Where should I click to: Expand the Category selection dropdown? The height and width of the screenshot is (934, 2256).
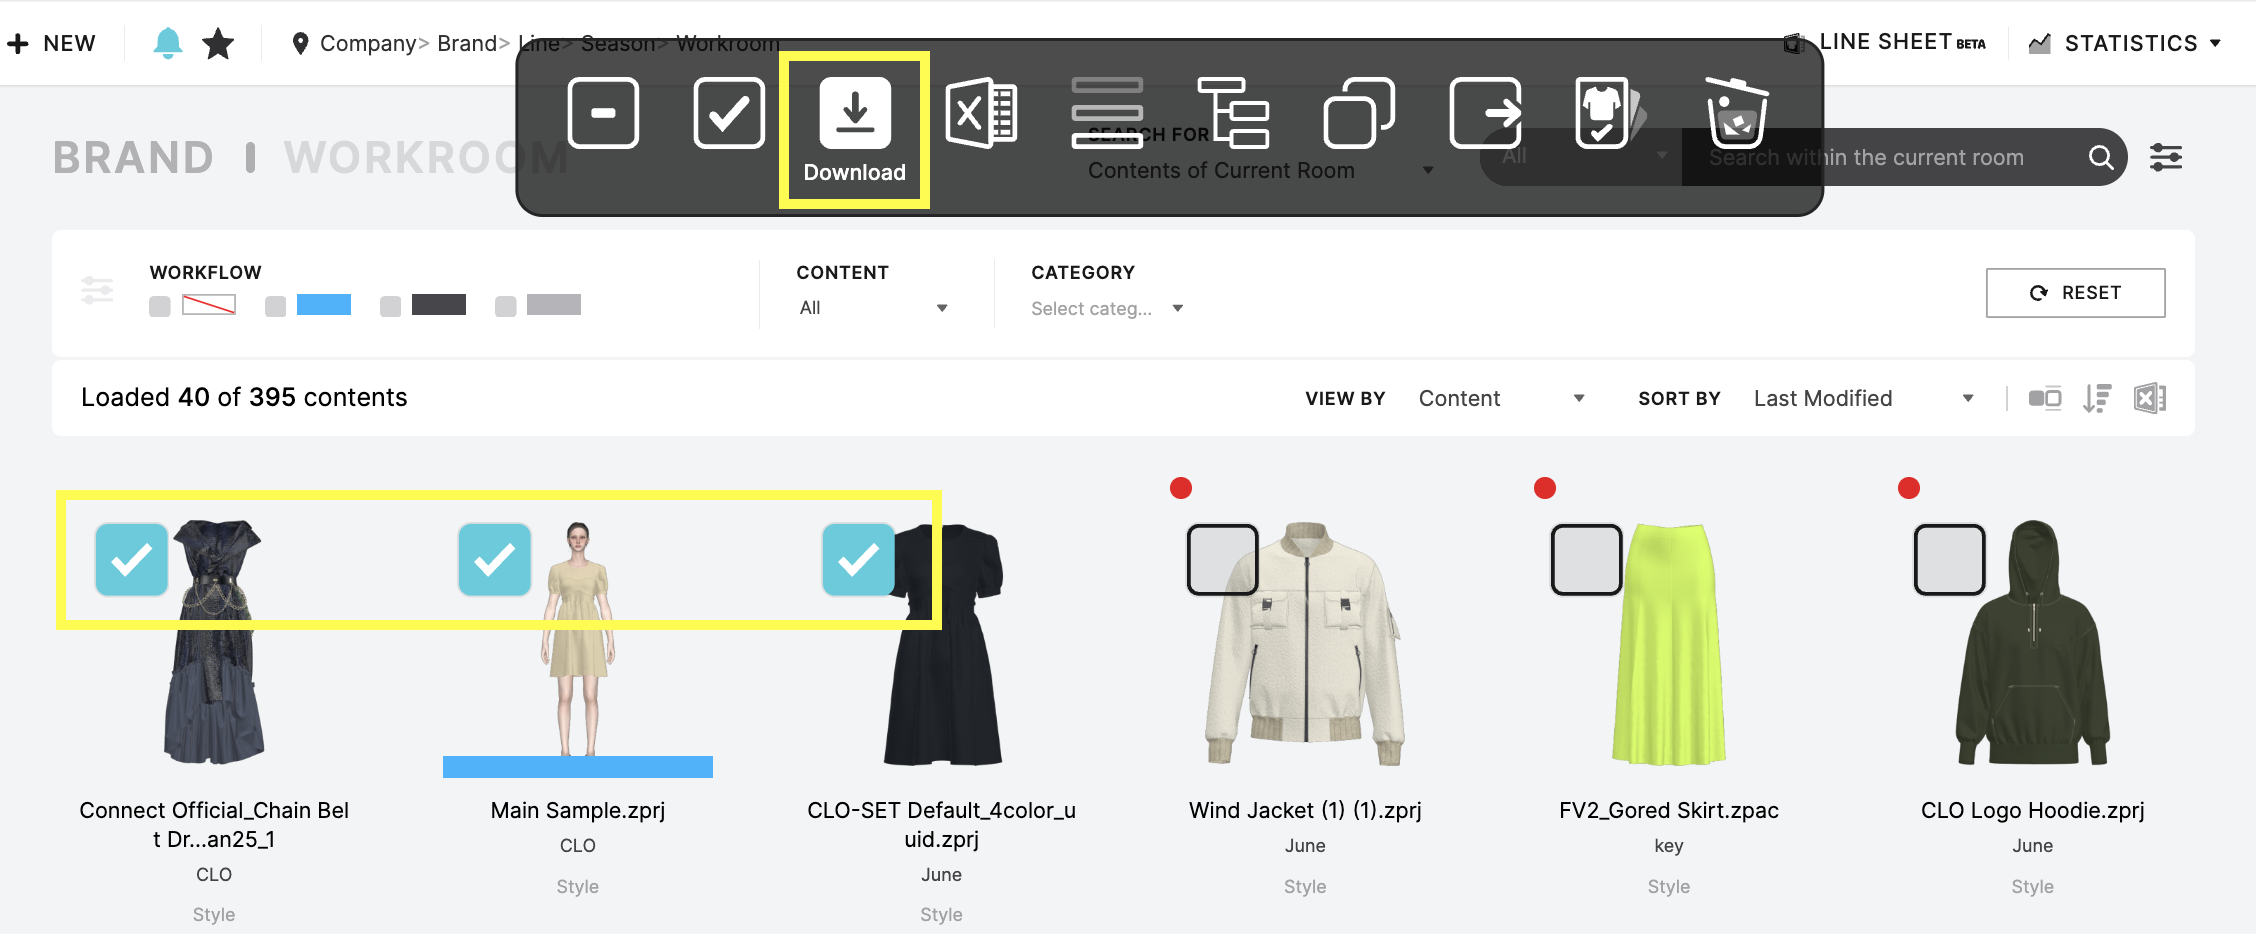click(x=1106, y=308)
